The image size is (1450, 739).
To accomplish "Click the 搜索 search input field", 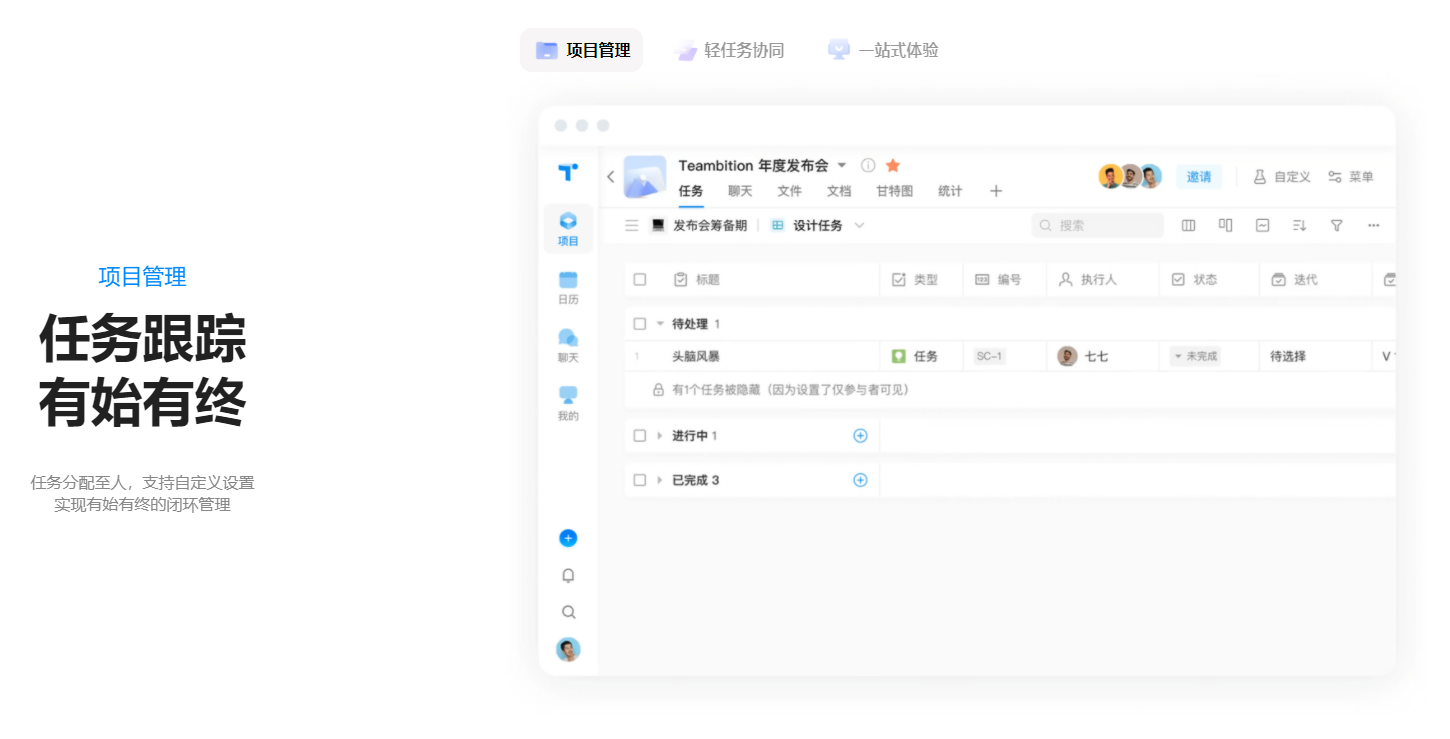I will coord(1098,226).
